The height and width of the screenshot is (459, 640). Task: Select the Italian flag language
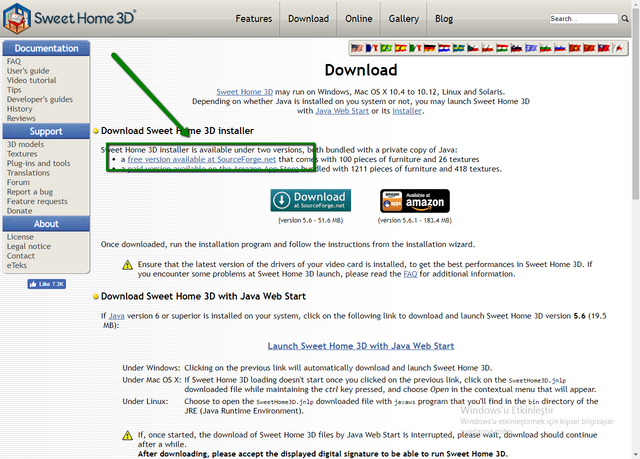point(415,48)
